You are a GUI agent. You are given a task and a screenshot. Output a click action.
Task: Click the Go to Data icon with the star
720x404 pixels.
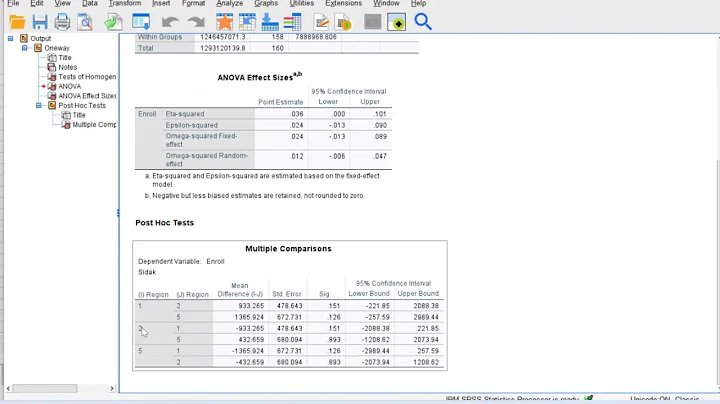tap(225, 22)
